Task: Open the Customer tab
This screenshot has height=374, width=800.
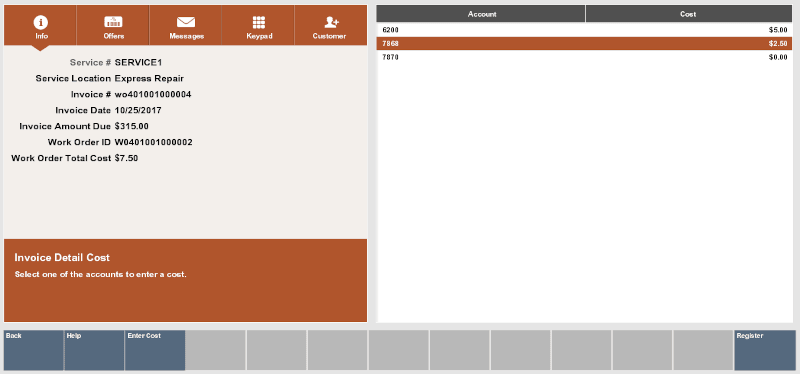Action: click(331, 26)
